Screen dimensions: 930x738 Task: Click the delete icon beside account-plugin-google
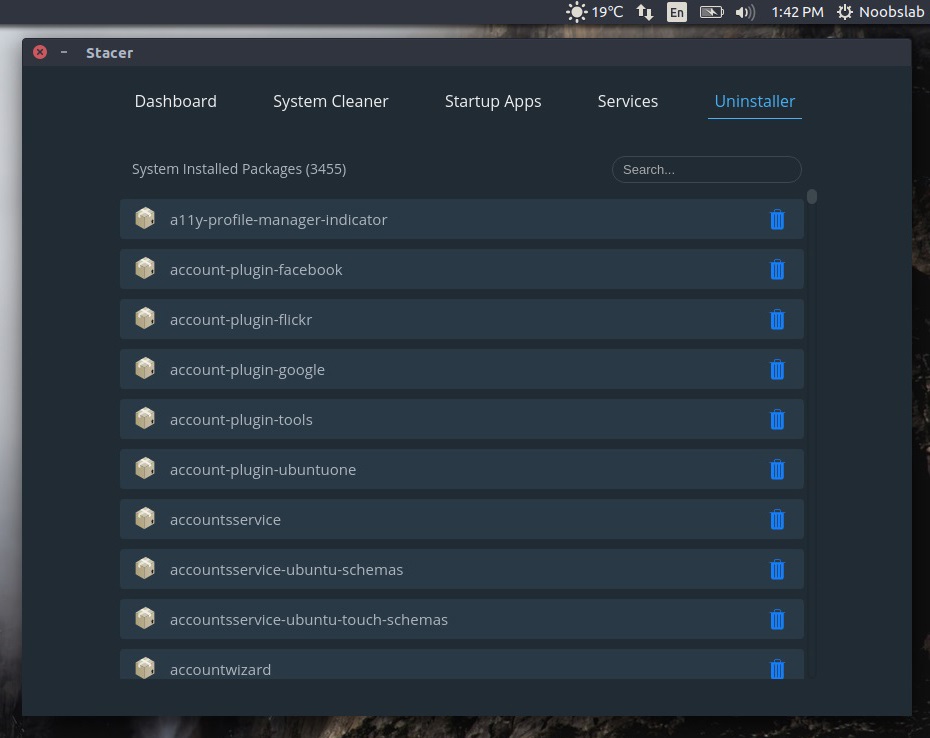tap(777, 369)
